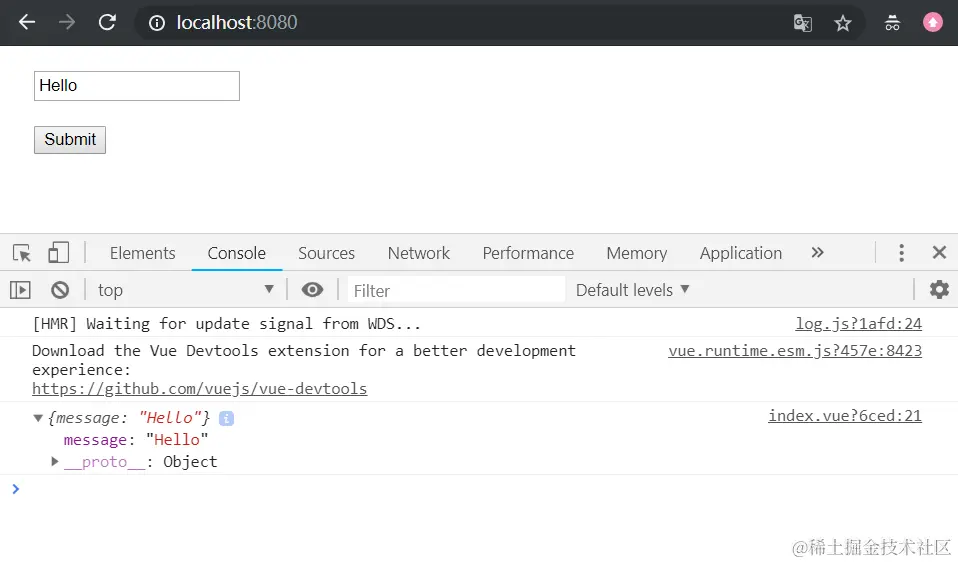Image resolution: width=958 pixels, height=564 pixels.
Task: Open the vue-devtools GitHub link
Action: [199, 389]
